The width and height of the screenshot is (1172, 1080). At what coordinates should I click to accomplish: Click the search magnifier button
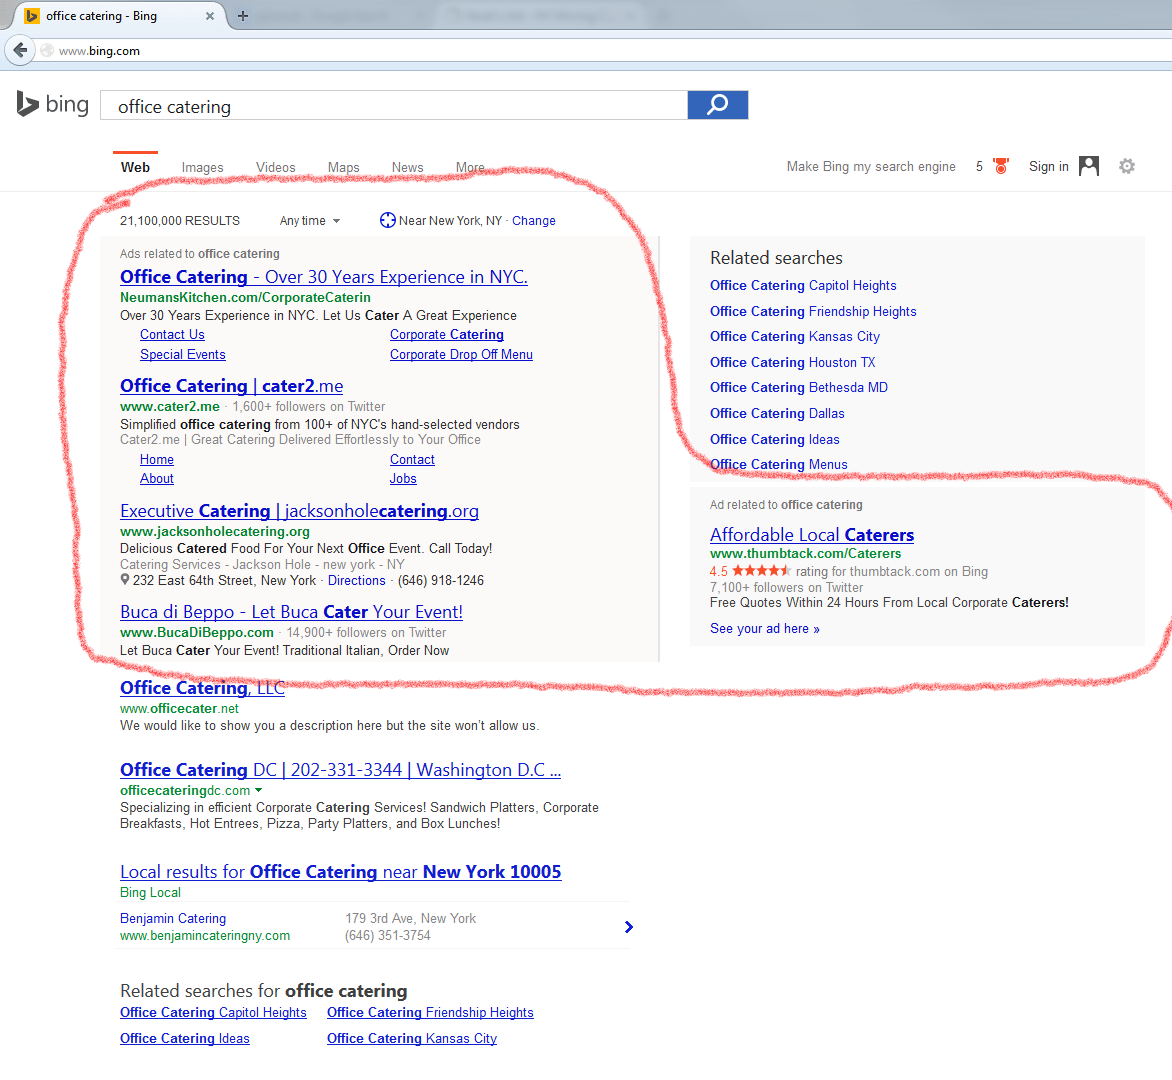pos(717,104)
